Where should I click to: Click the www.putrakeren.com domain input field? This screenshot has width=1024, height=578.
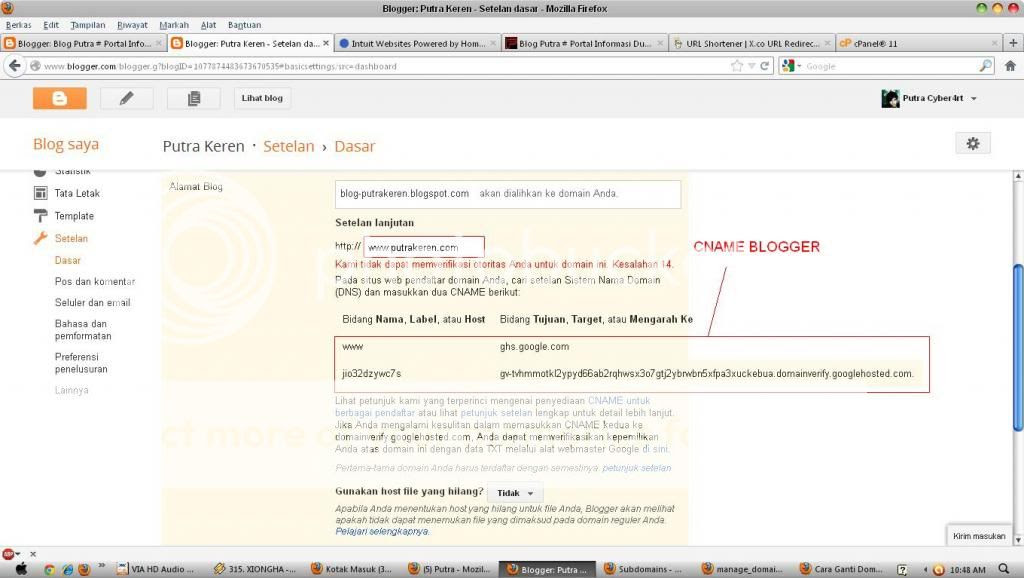coord(424,247)
